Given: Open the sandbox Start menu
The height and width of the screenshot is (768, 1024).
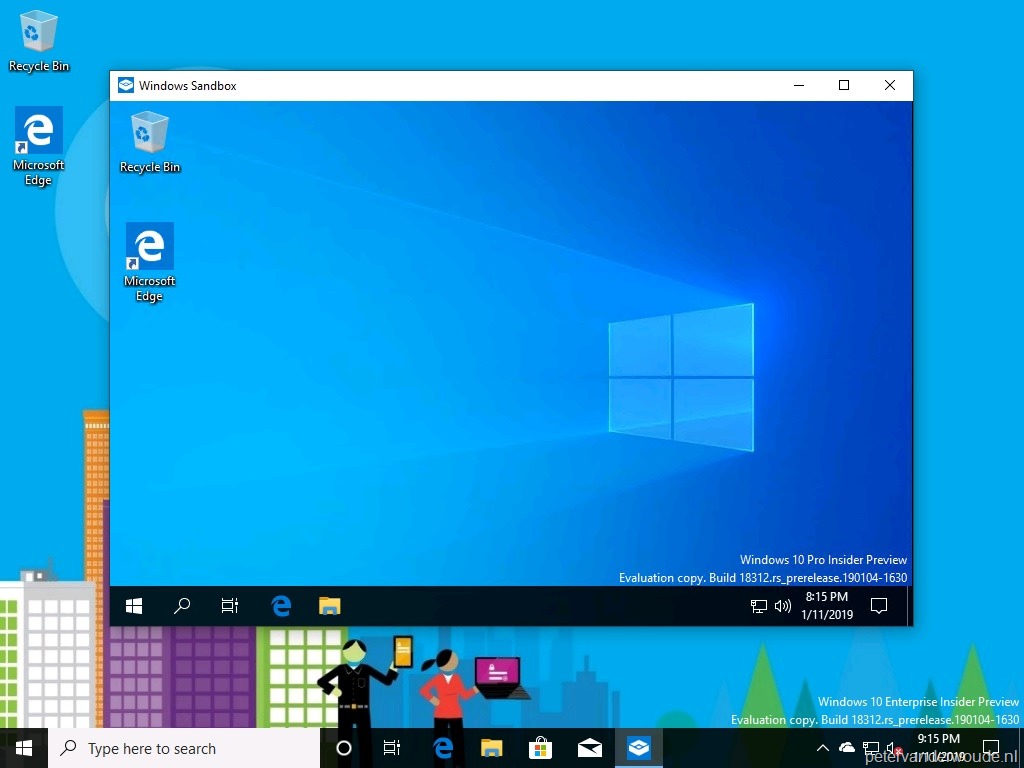Looking at the screenshot, I should pyautogui.click(x=134, y=605).
